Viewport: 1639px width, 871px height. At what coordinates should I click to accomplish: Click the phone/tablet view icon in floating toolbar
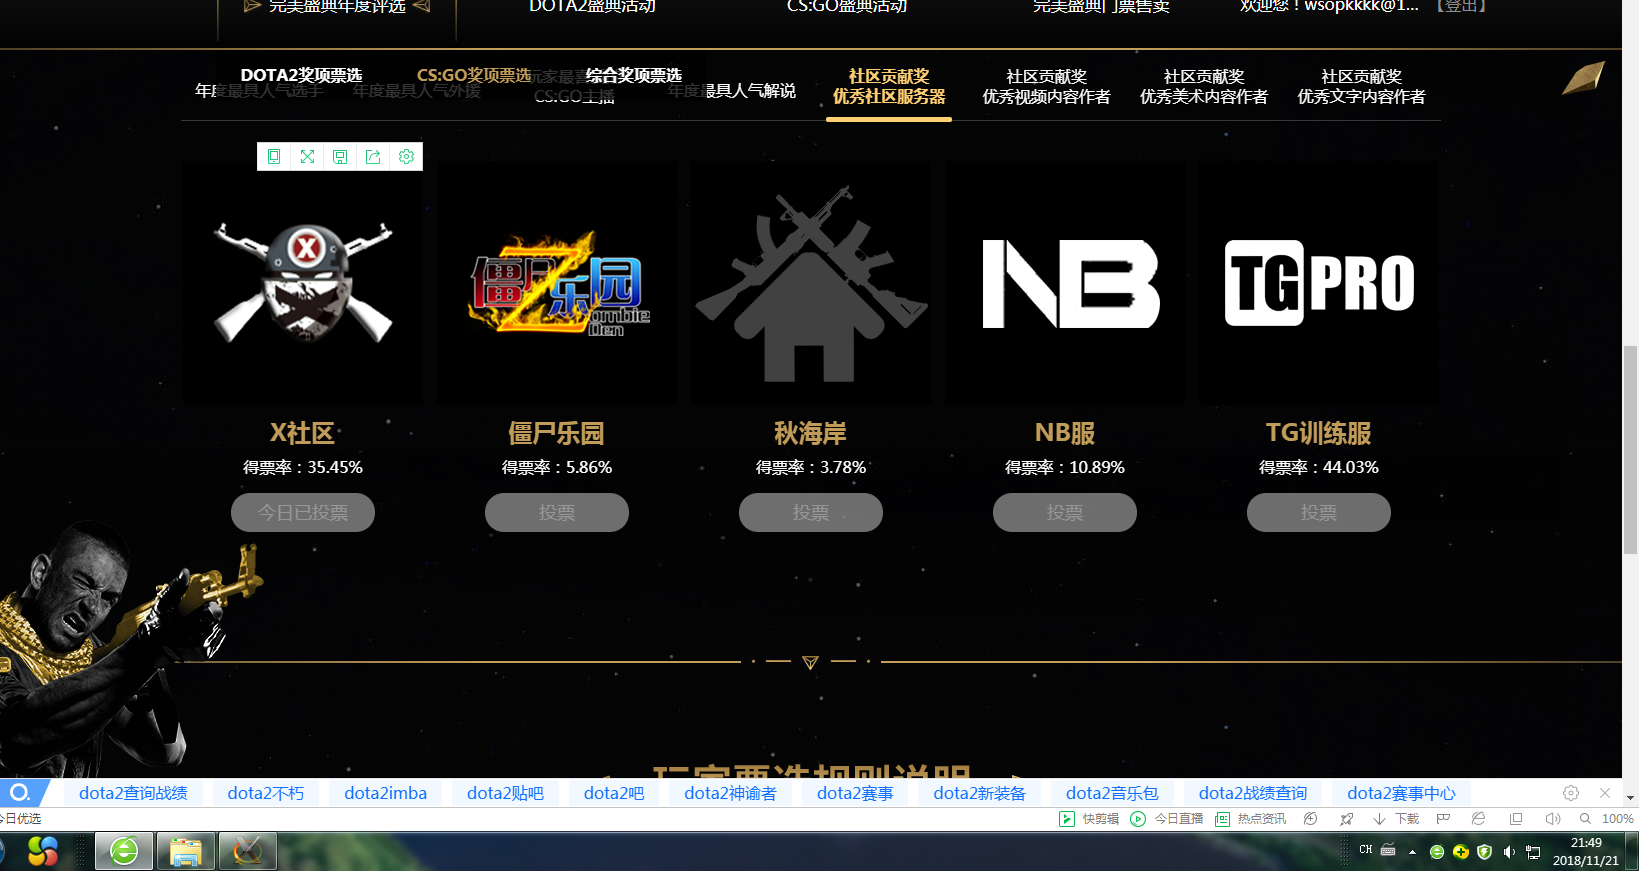274,157
